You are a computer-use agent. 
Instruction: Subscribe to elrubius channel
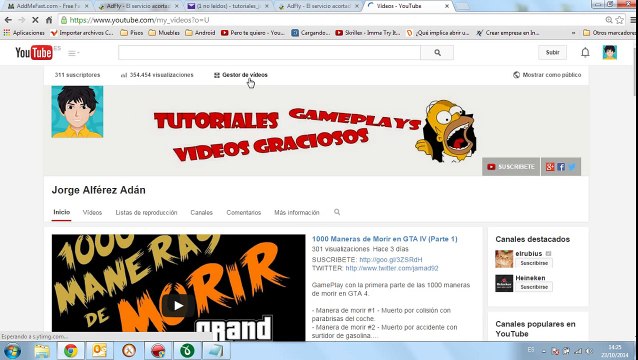click(x=534, y=263)
